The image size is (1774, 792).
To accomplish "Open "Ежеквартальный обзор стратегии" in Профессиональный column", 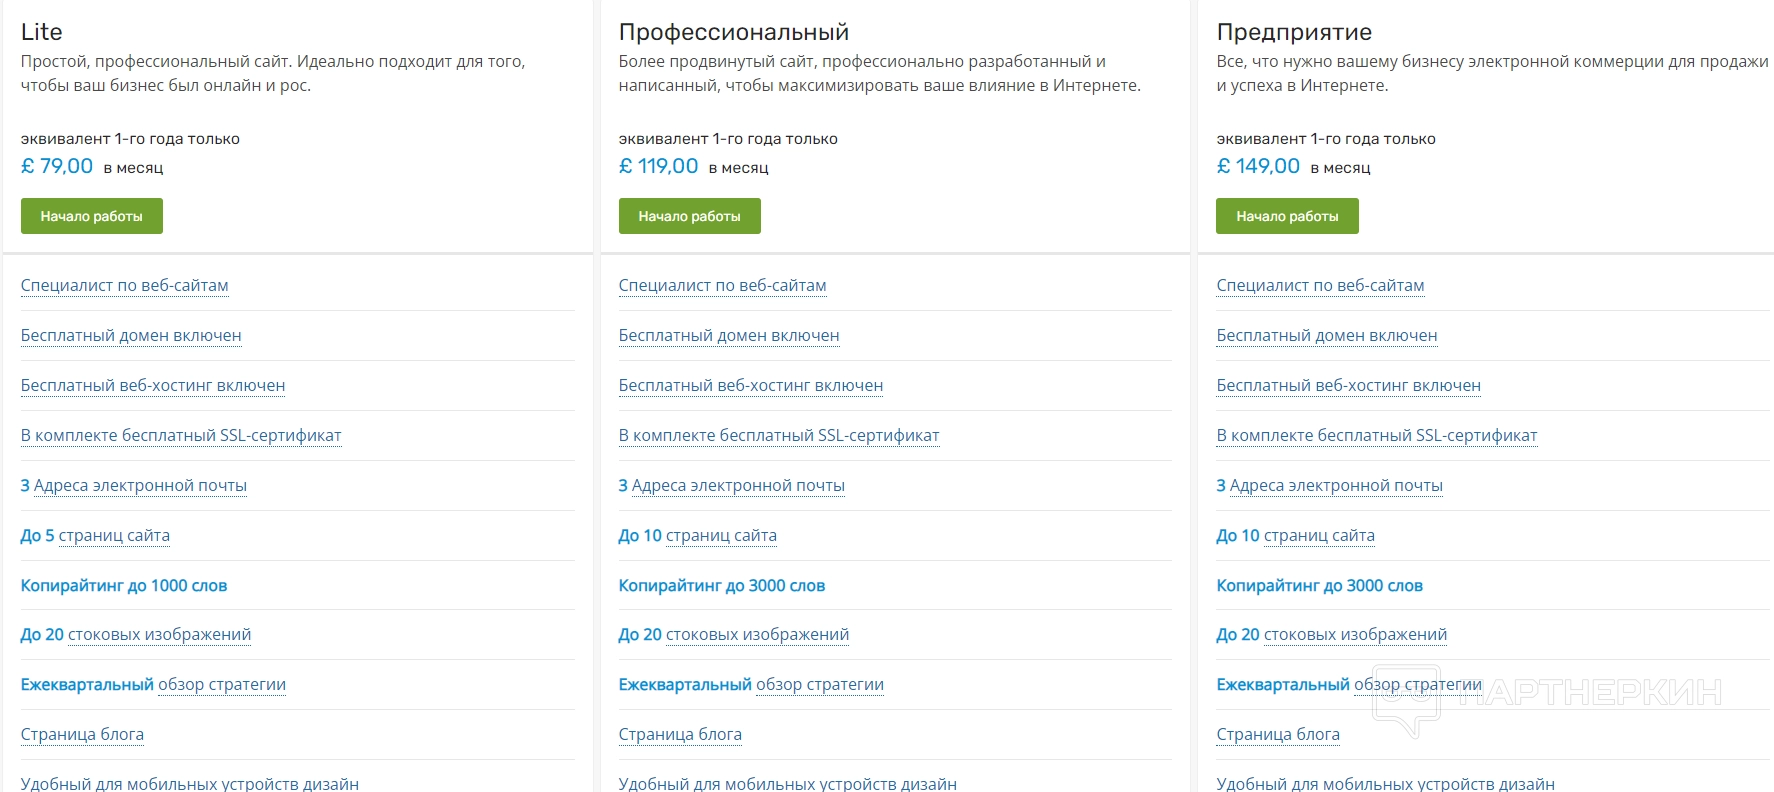I will 751,684.
